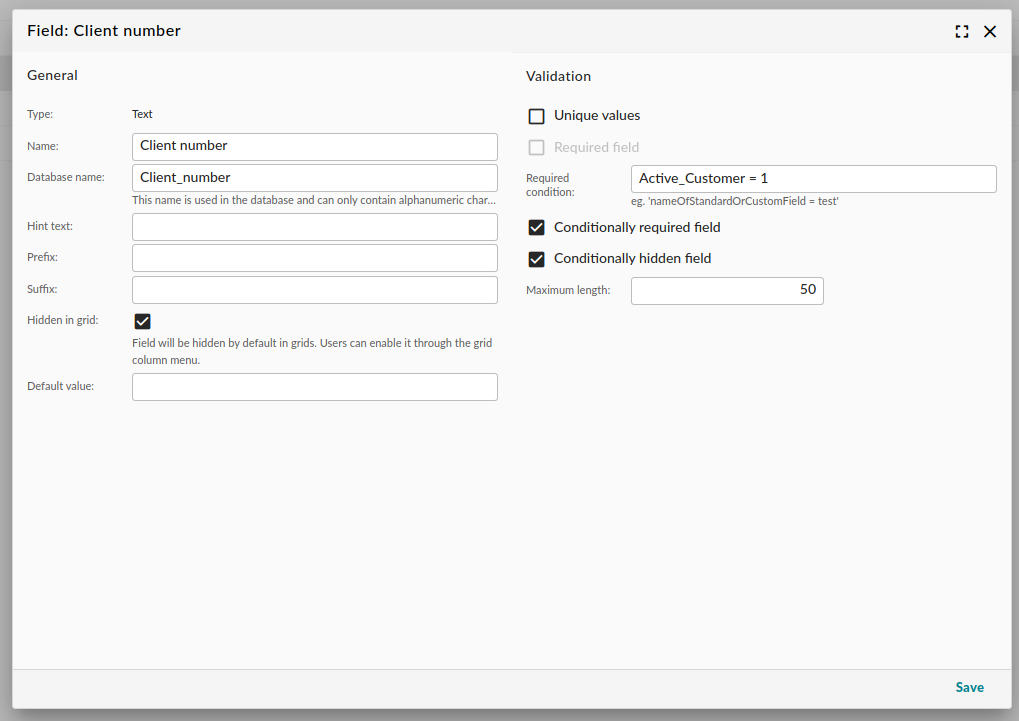
Task: Click into the Prefix field
Action: [x=315, y=258]
